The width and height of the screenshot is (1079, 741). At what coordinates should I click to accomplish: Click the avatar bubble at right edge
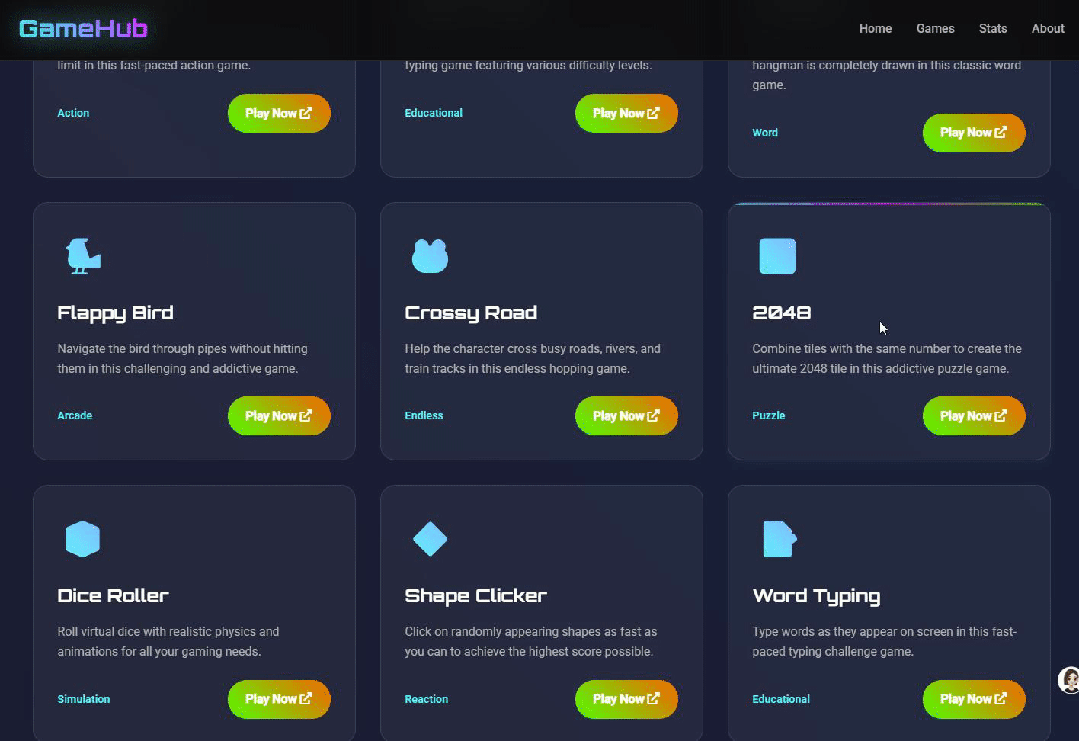point(1069,680)
